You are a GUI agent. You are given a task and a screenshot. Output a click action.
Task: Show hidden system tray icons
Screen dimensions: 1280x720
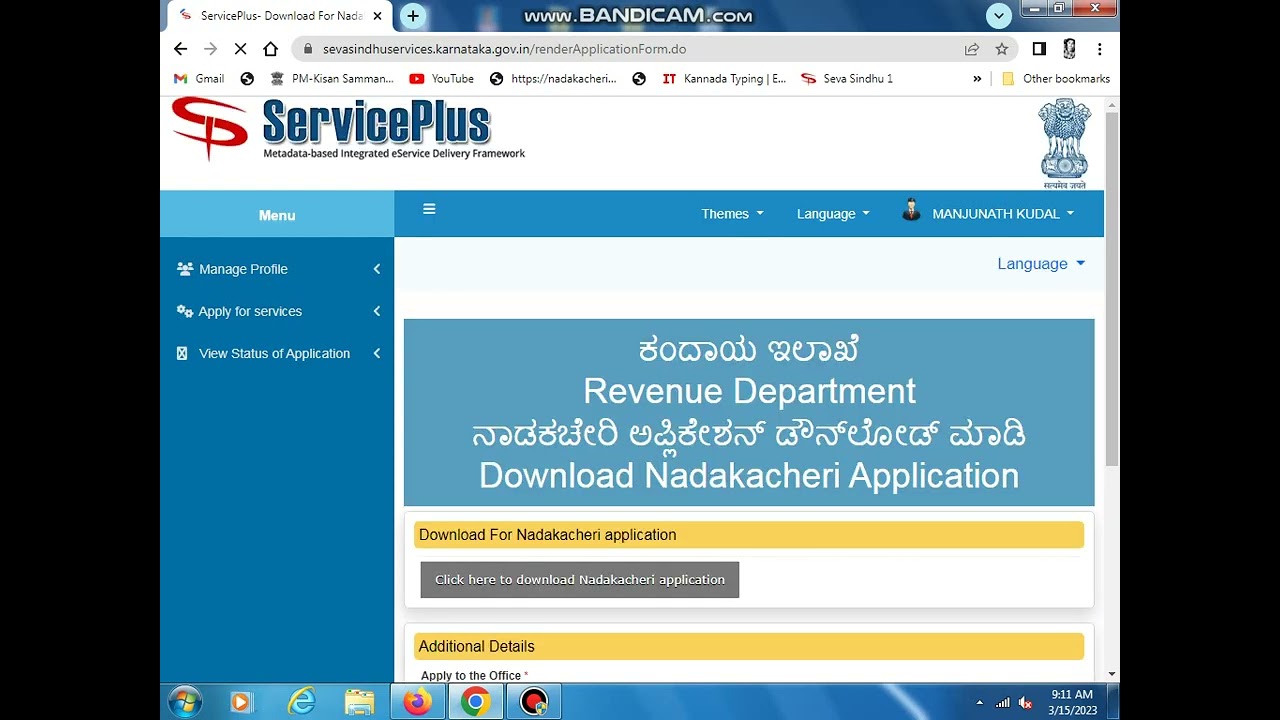(x=979, y=702)
